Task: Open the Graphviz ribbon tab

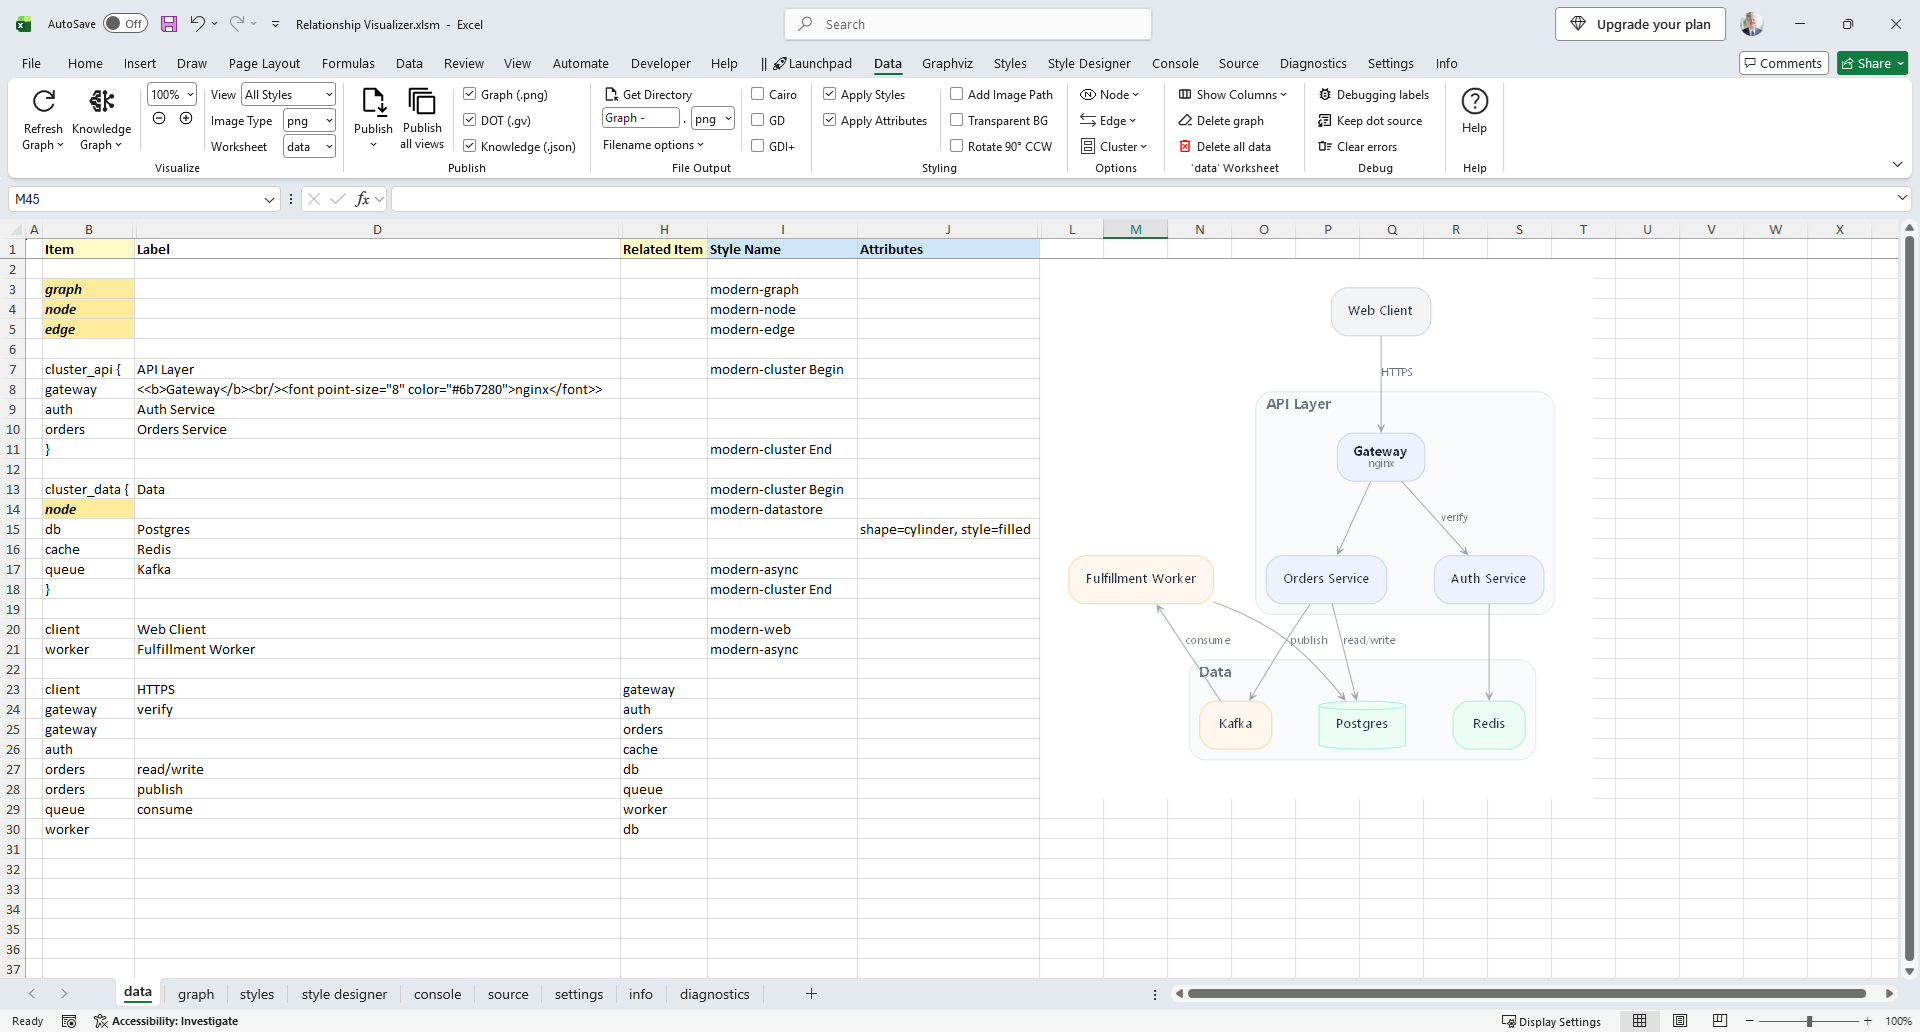Action: 947,63
